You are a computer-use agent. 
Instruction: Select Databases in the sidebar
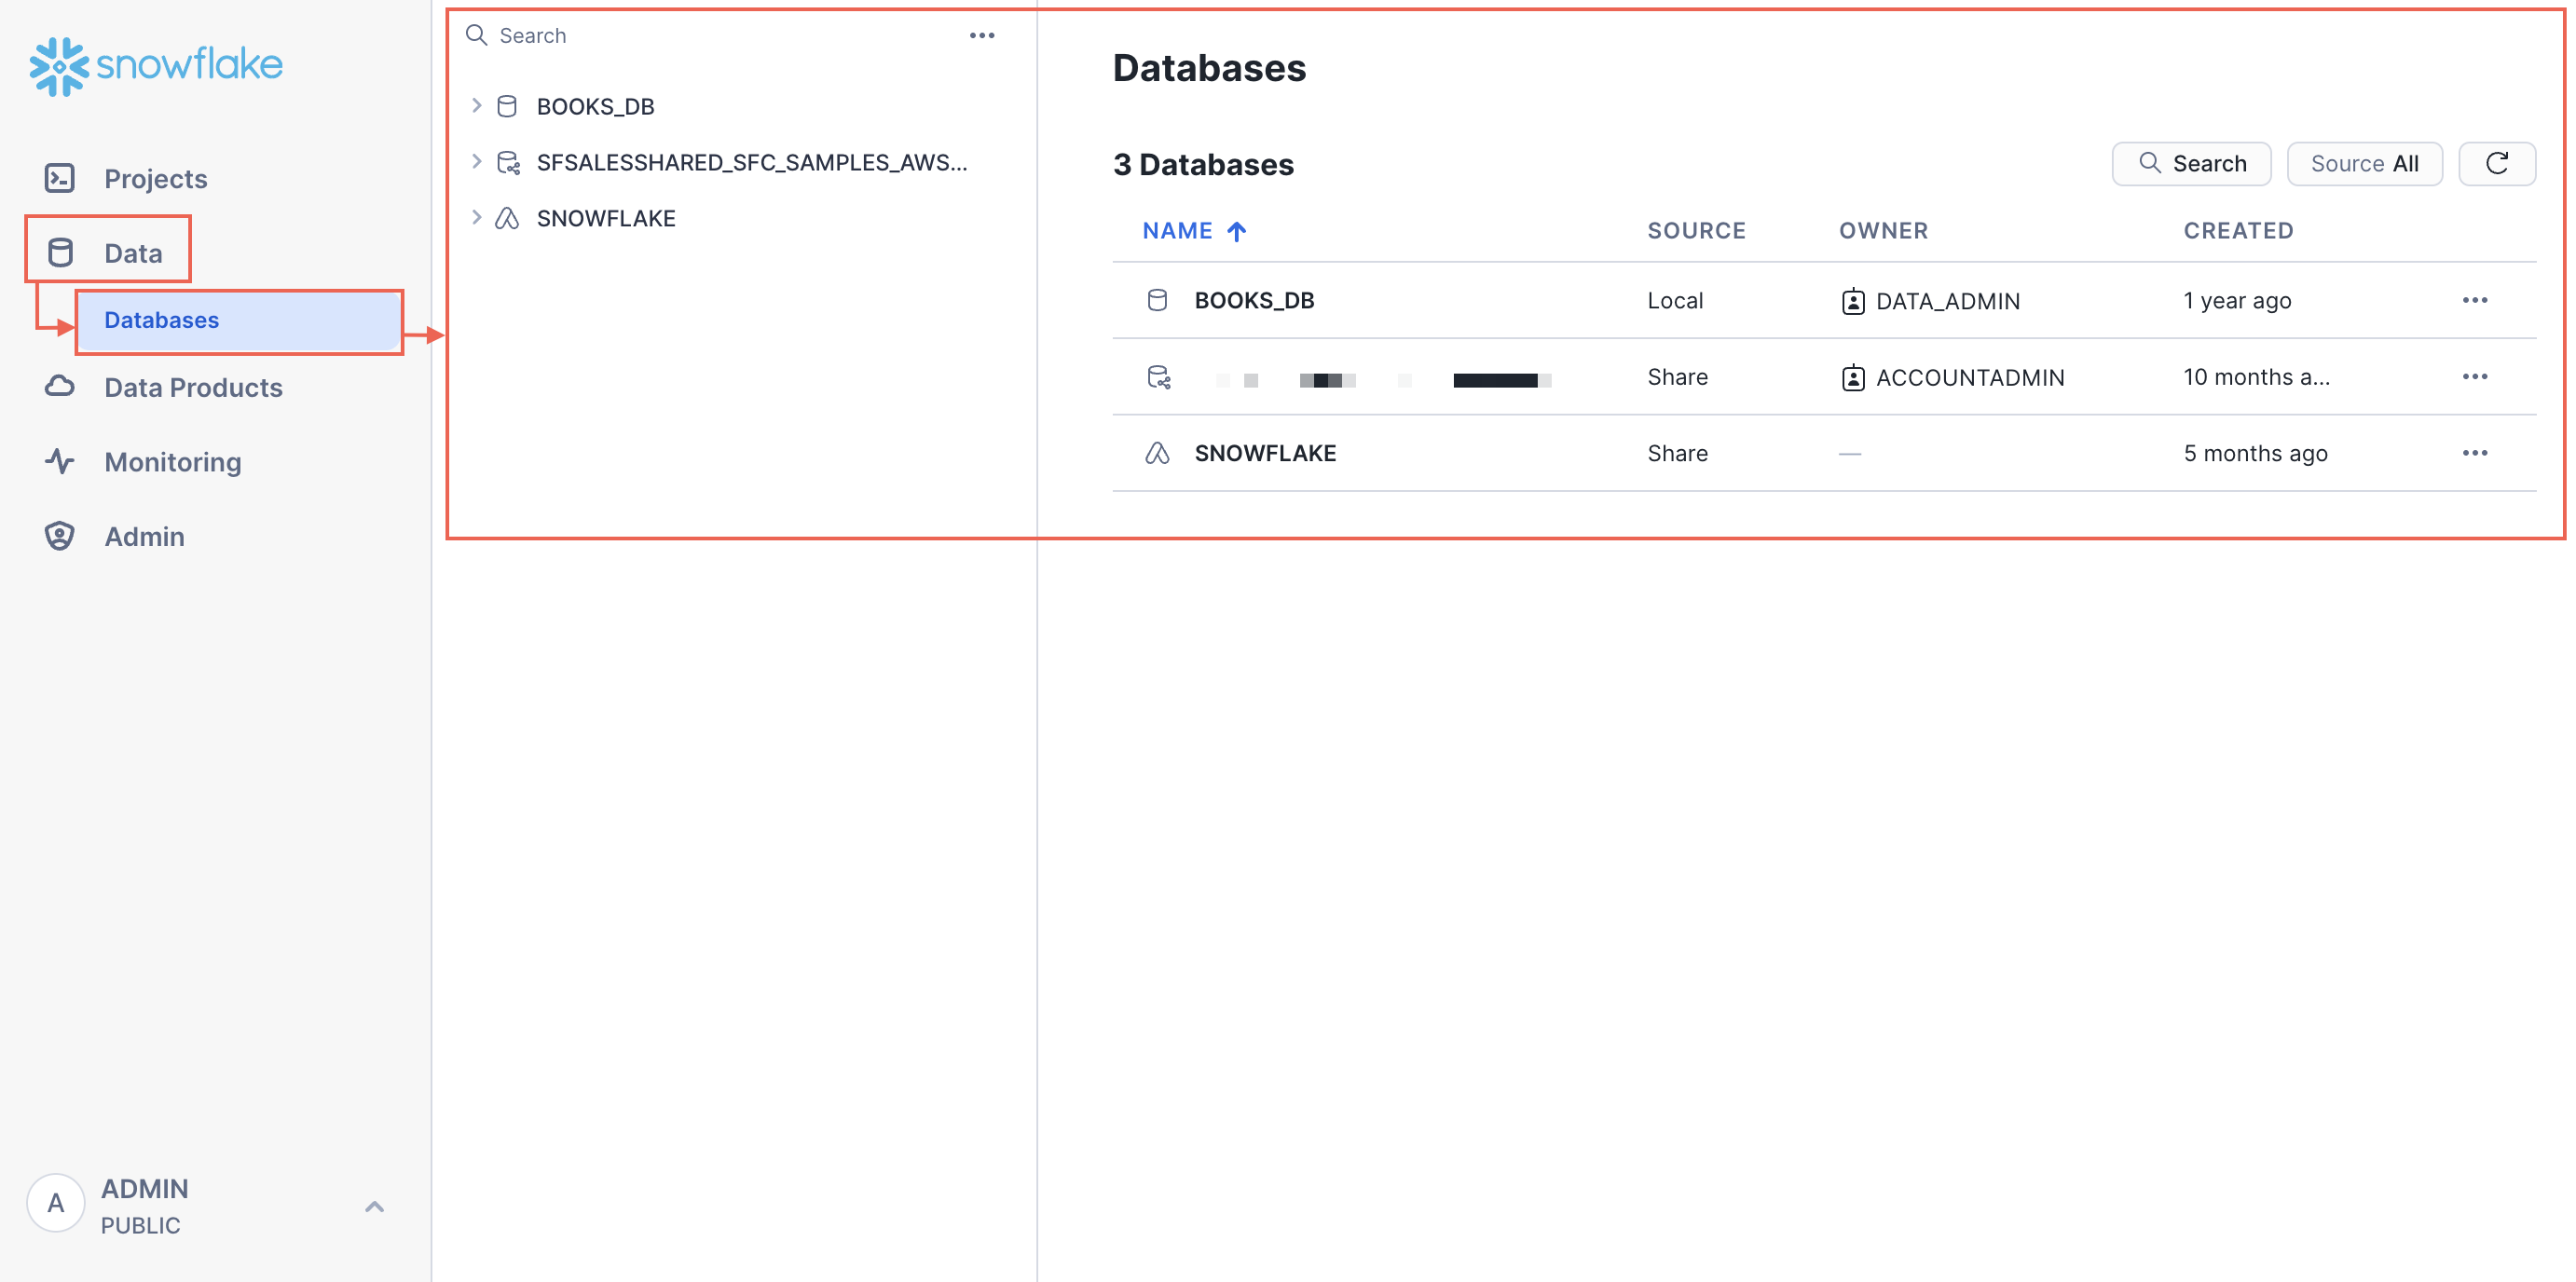(162, 320)
